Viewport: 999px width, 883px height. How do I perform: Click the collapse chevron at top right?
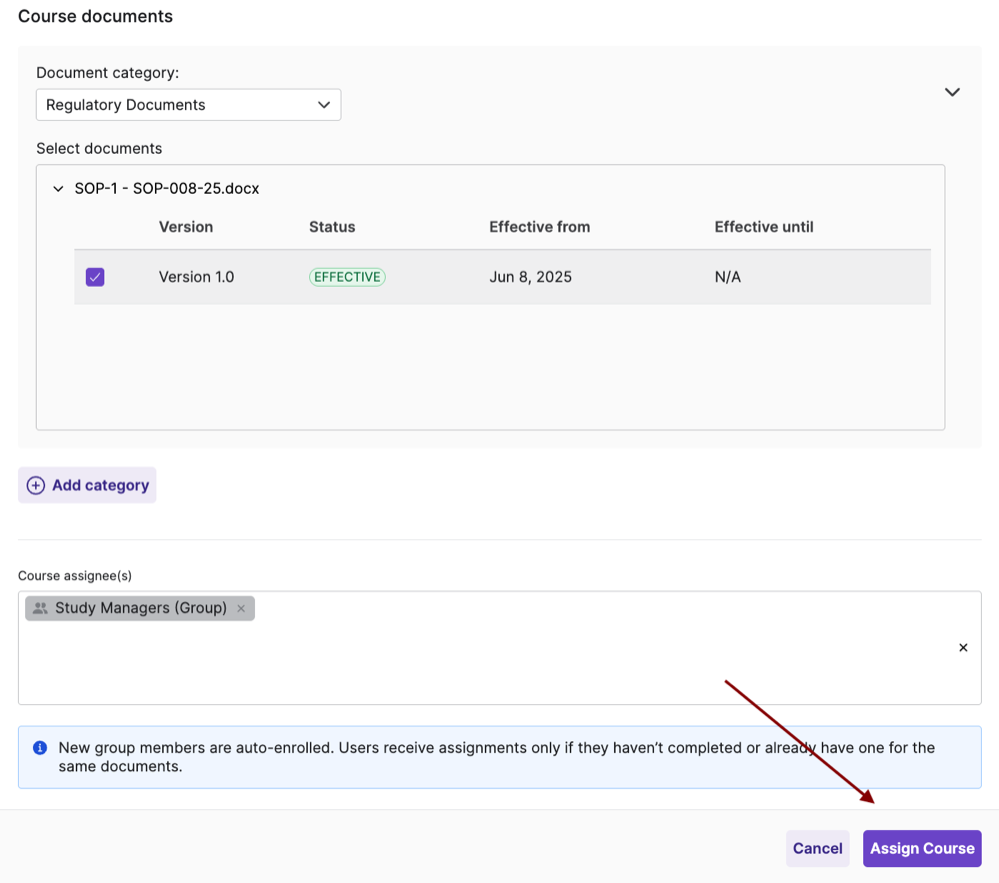point(952,91)
